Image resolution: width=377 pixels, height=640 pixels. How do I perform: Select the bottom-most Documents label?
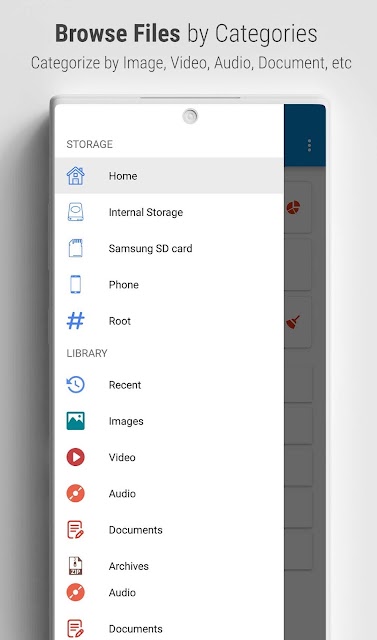tap(135, 629)
